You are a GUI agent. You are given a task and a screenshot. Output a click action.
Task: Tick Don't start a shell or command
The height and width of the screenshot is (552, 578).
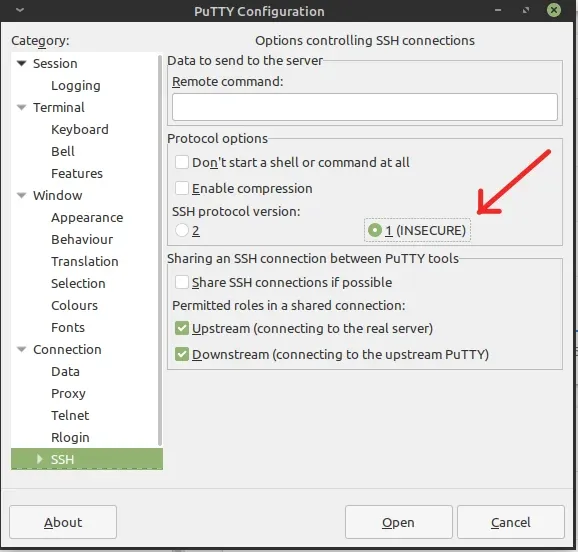point(182,162)
